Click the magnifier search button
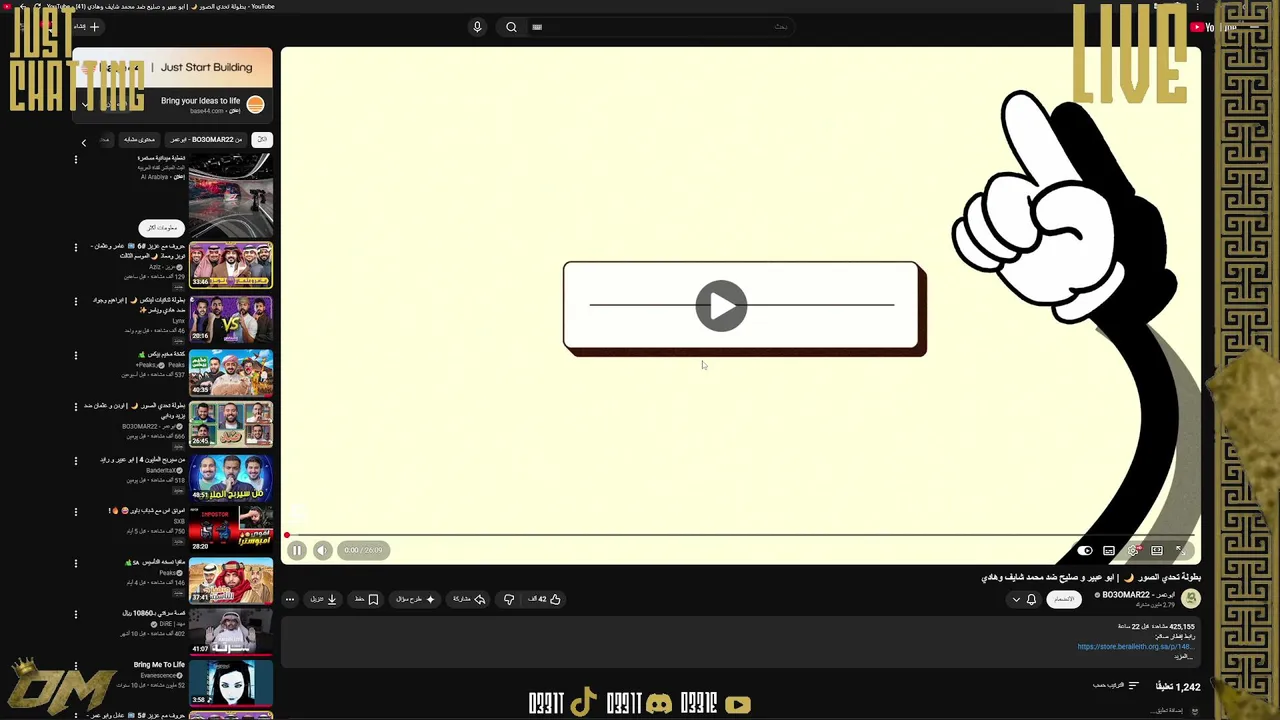 (511, 27)
